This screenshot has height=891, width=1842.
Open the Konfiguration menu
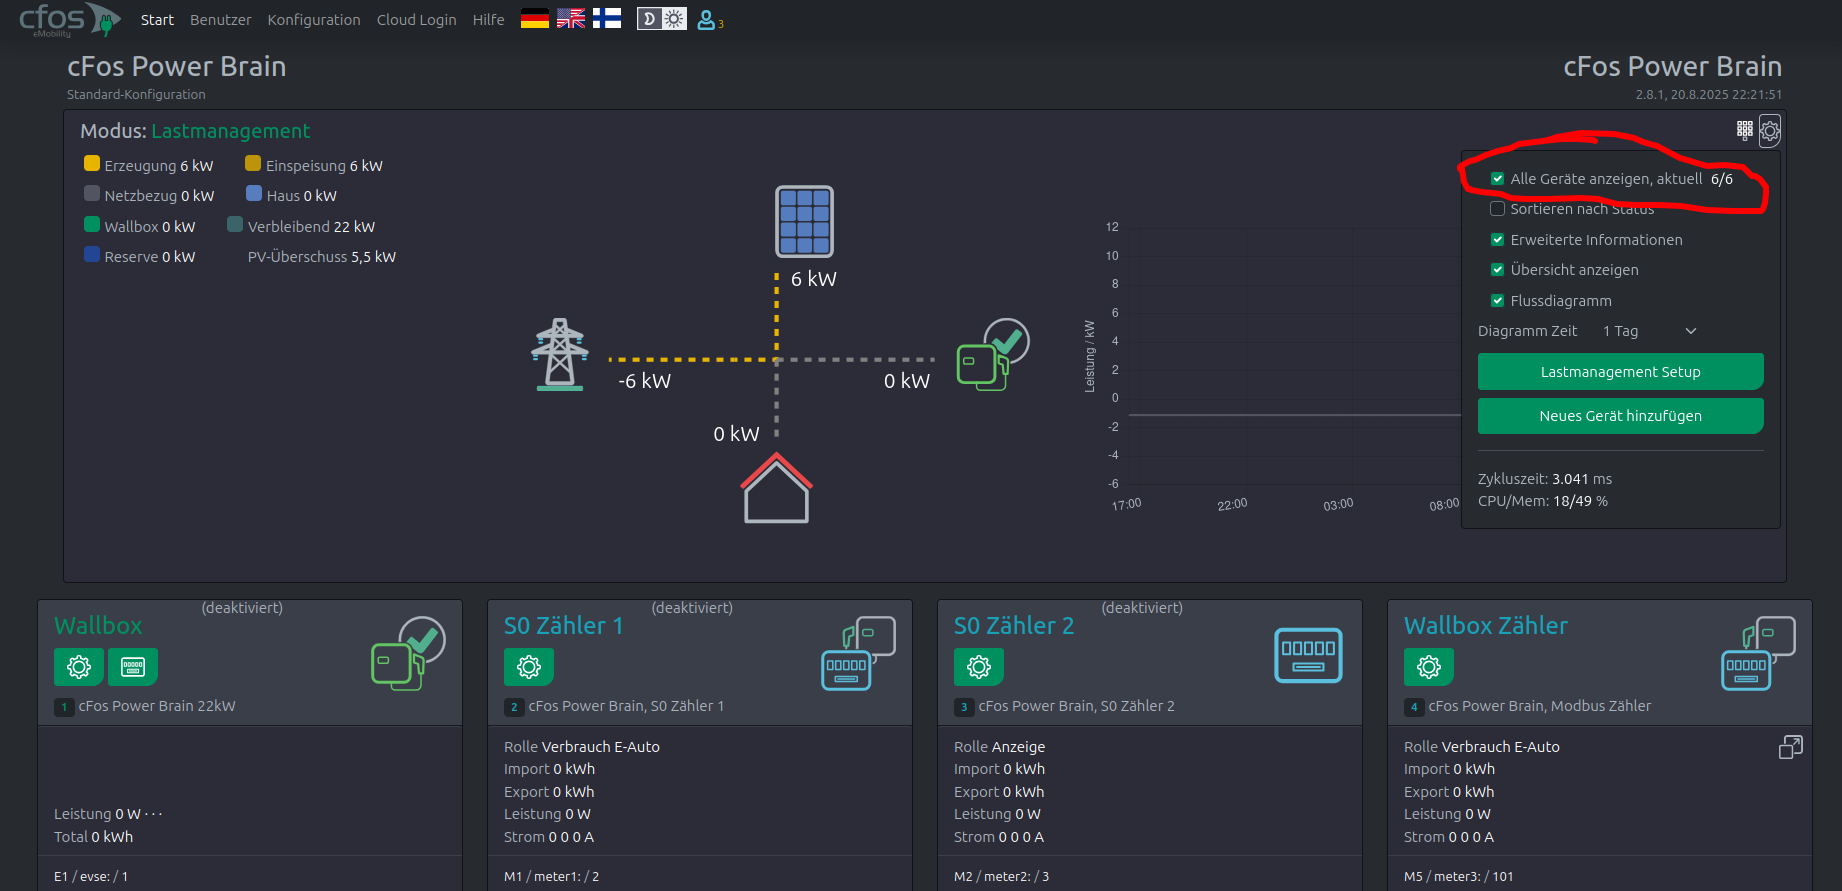[x=314, y=20]
